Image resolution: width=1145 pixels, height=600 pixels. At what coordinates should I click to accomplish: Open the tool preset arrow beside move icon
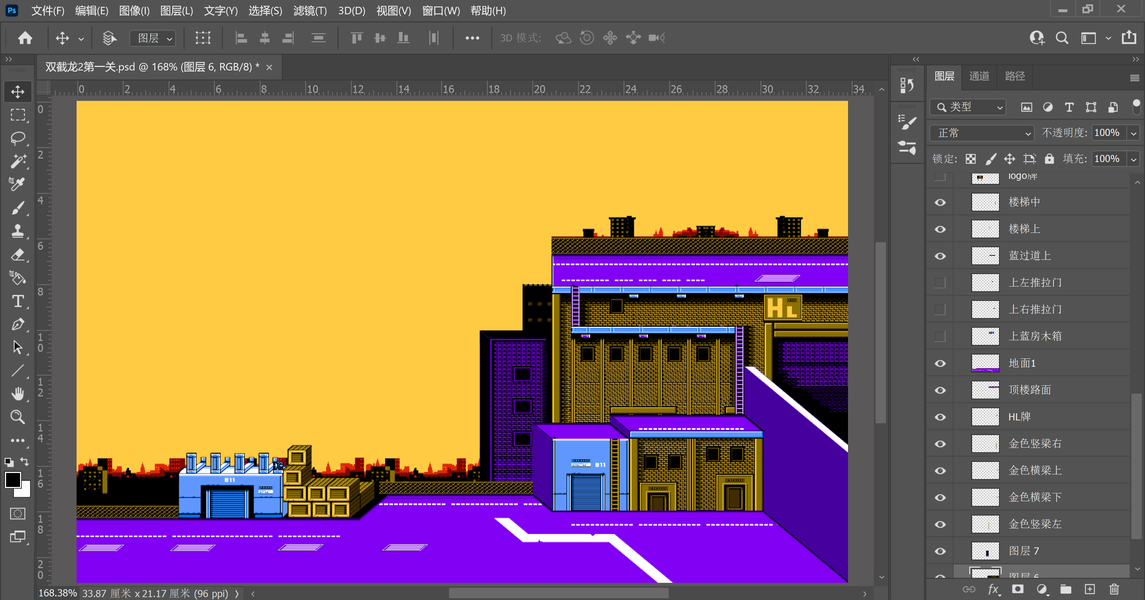(x=80, y=39)
